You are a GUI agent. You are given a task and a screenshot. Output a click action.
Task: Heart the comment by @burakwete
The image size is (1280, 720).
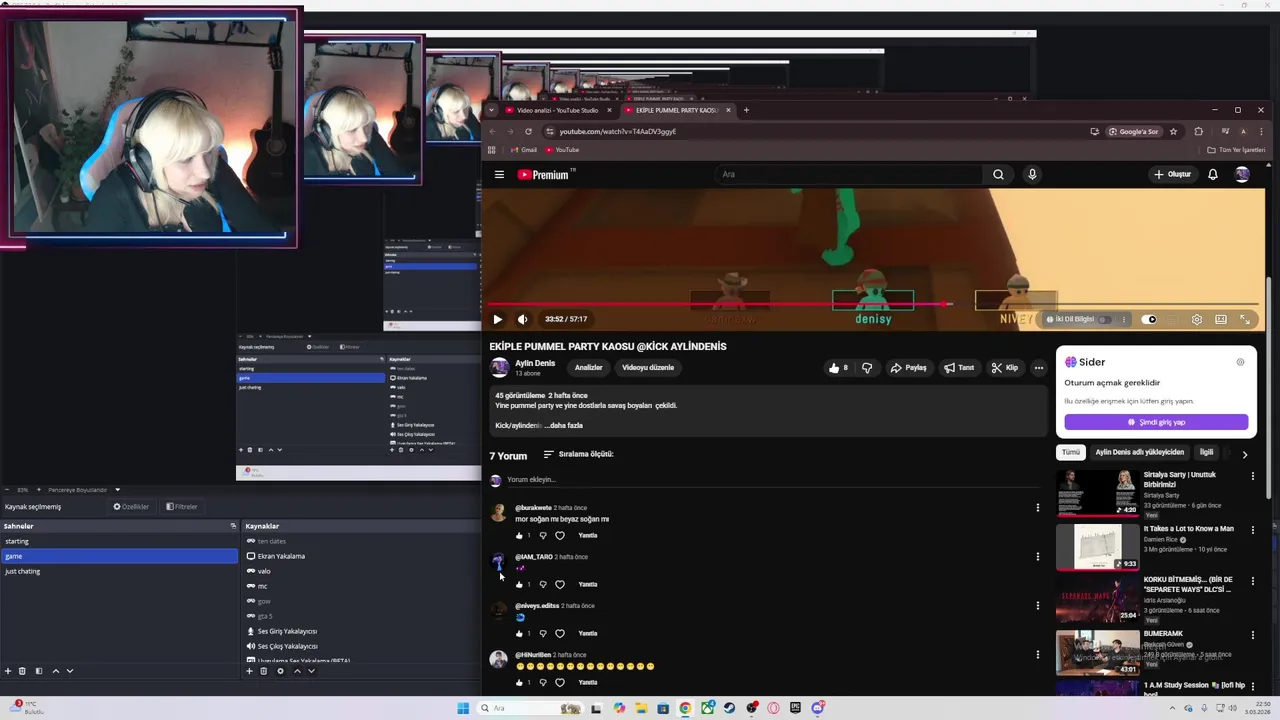(x=560, y=535)
